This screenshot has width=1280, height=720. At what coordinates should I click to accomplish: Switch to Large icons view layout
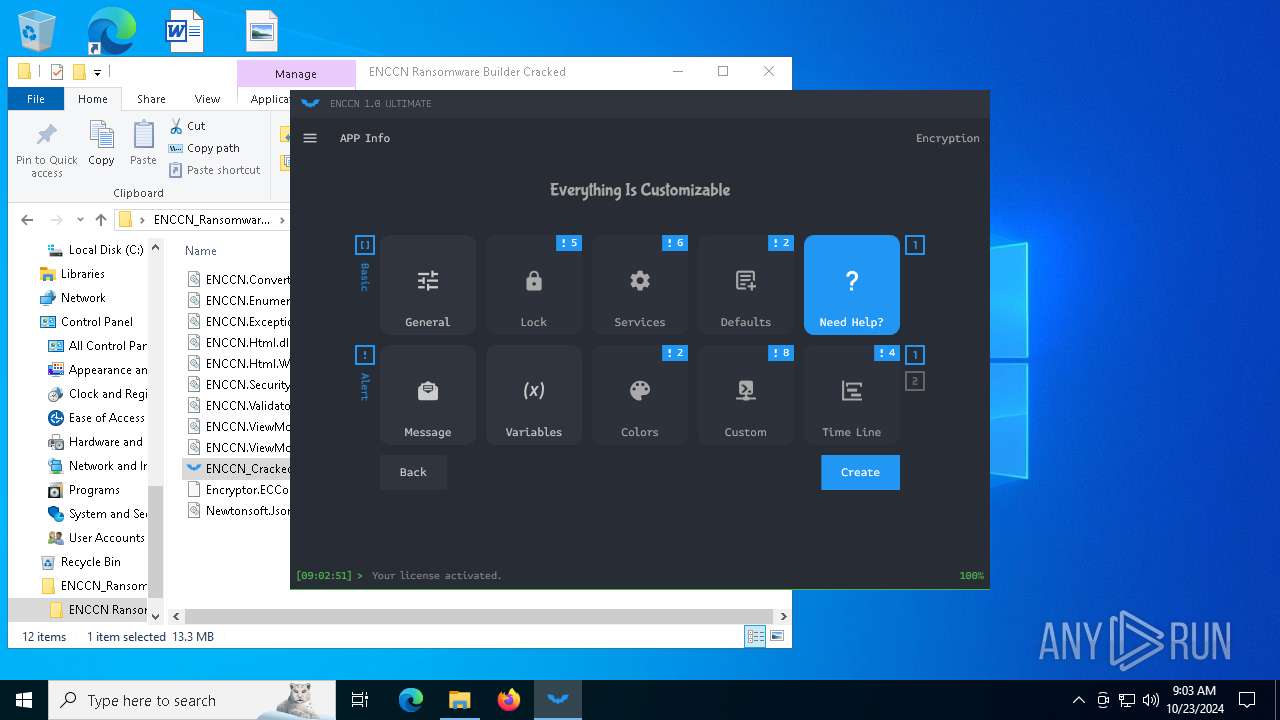tap(776, 637)
